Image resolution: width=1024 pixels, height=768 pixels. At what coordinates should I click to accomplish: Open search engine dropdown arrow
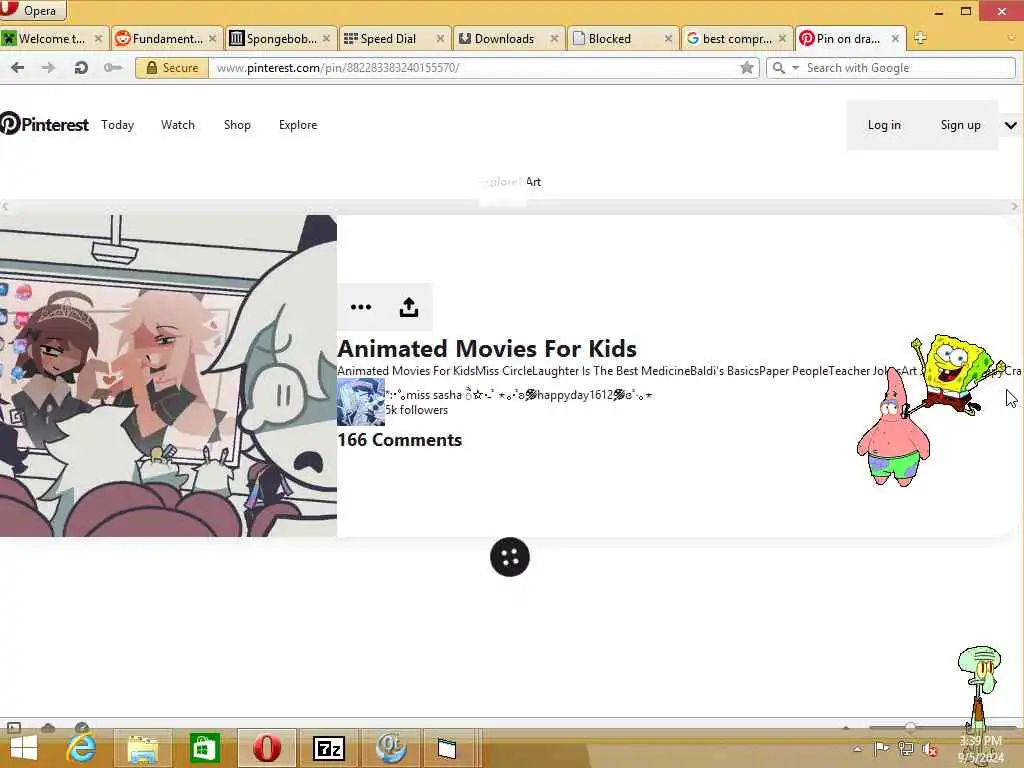click(x=795, y=67)
